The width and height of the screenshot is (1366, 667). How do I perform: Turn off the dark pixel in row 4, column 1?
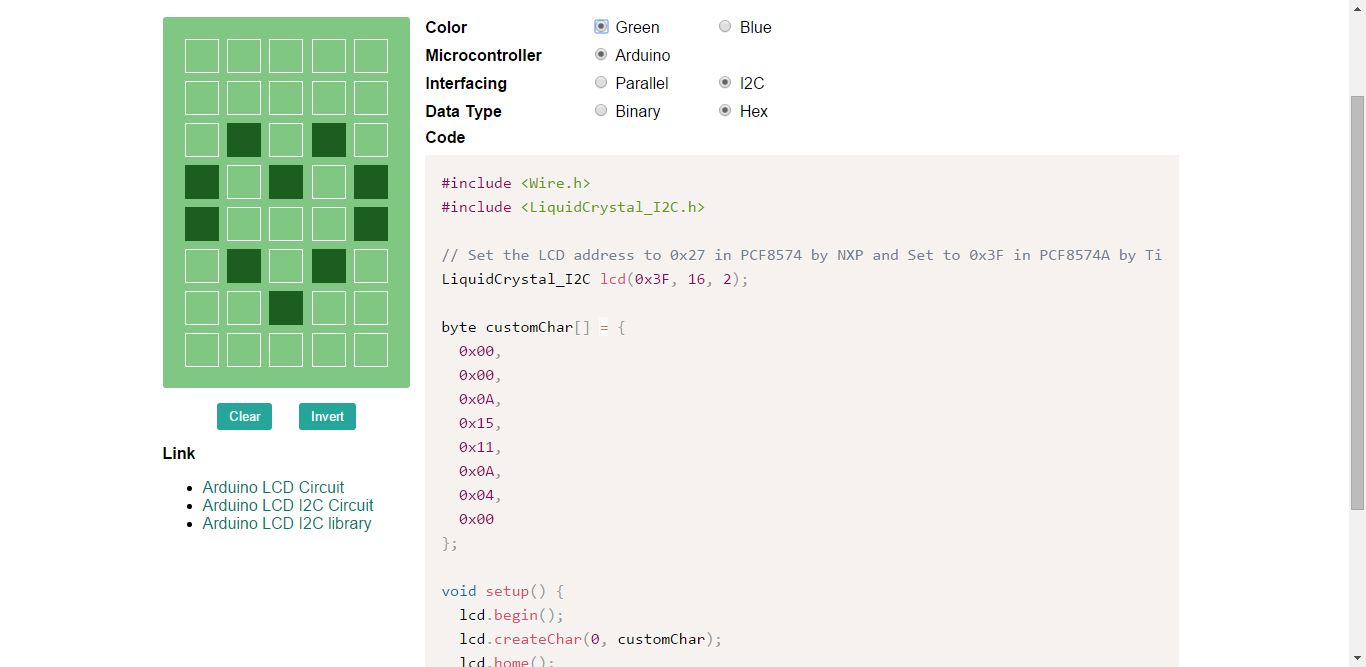[x=202, y=182]
